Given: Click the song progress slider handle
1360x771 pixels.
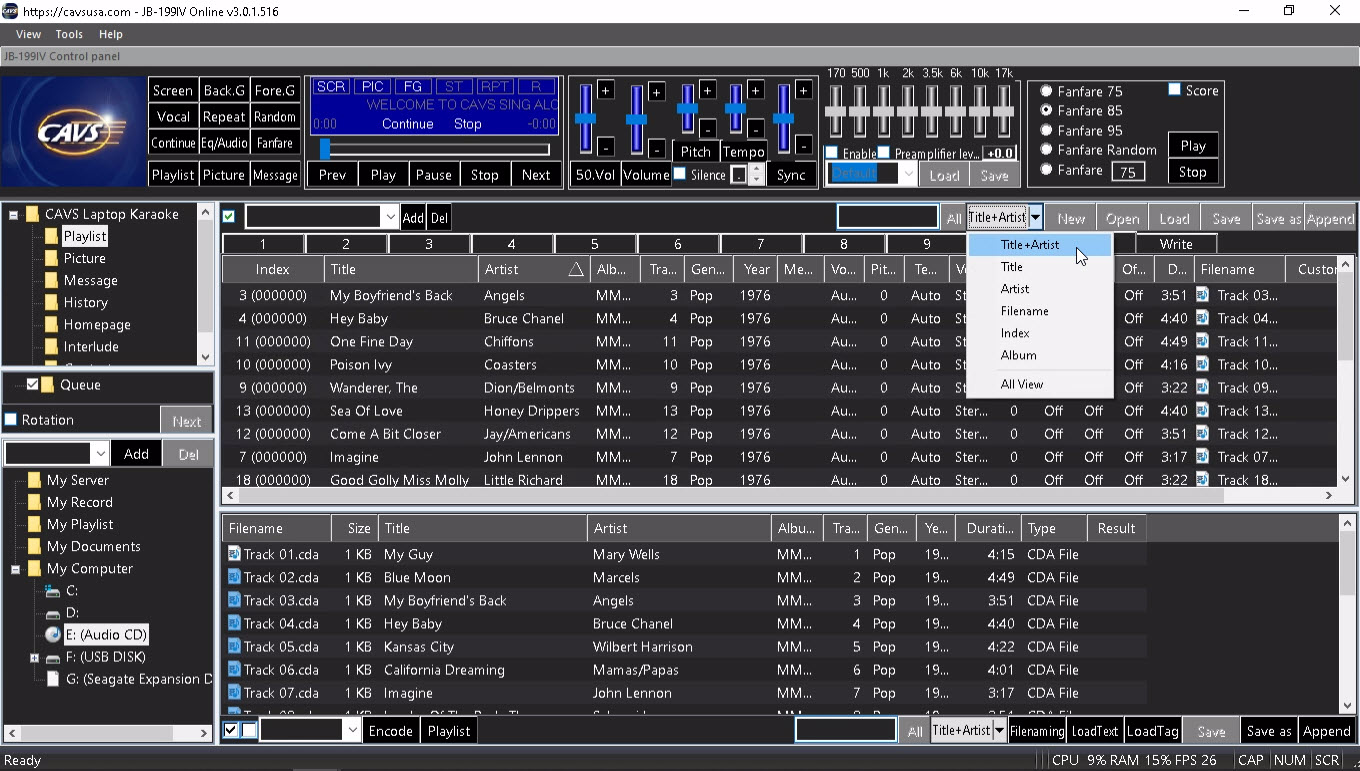Looking at the screenshot, I should (x=324, y=149).
